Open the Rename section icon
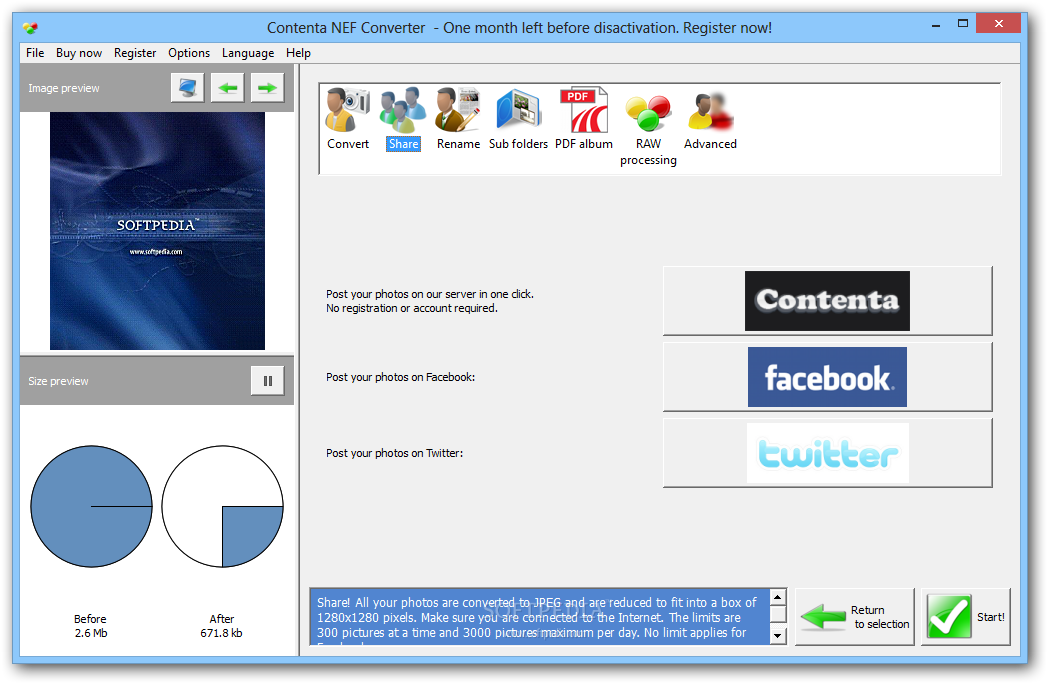Image resolution: width=1048 pixels, height=684 pixels. [458, 119]
